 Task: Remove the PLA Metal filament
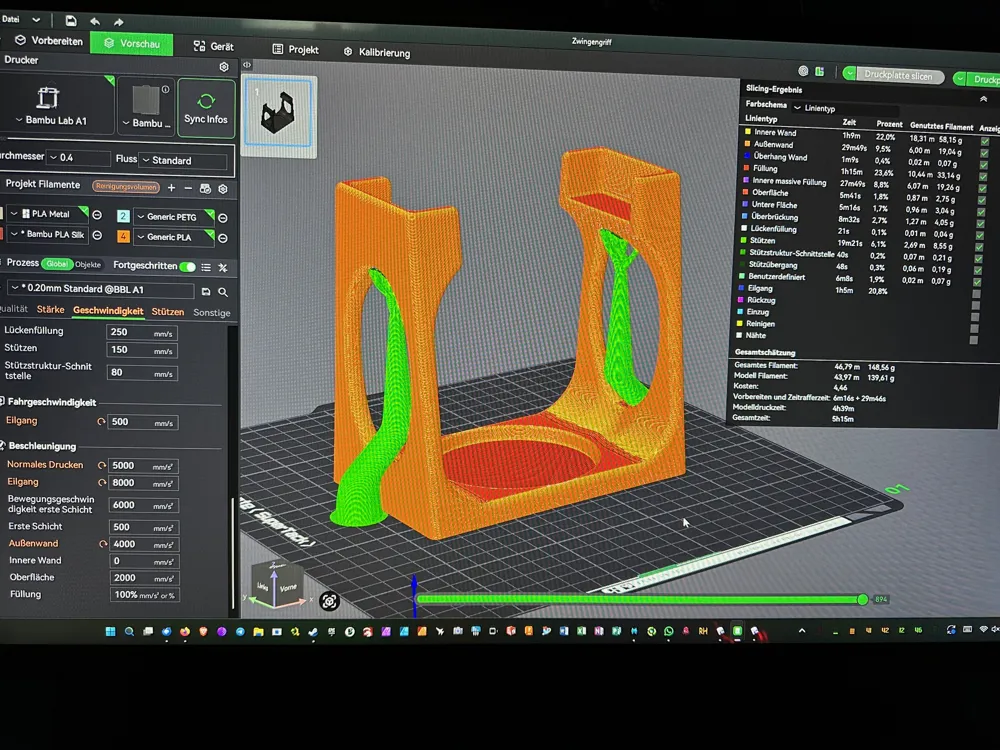point(97,215)
